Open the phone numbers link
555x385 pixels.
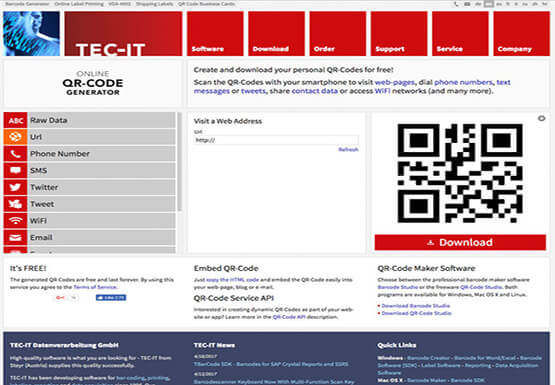(x=463, y=82)
